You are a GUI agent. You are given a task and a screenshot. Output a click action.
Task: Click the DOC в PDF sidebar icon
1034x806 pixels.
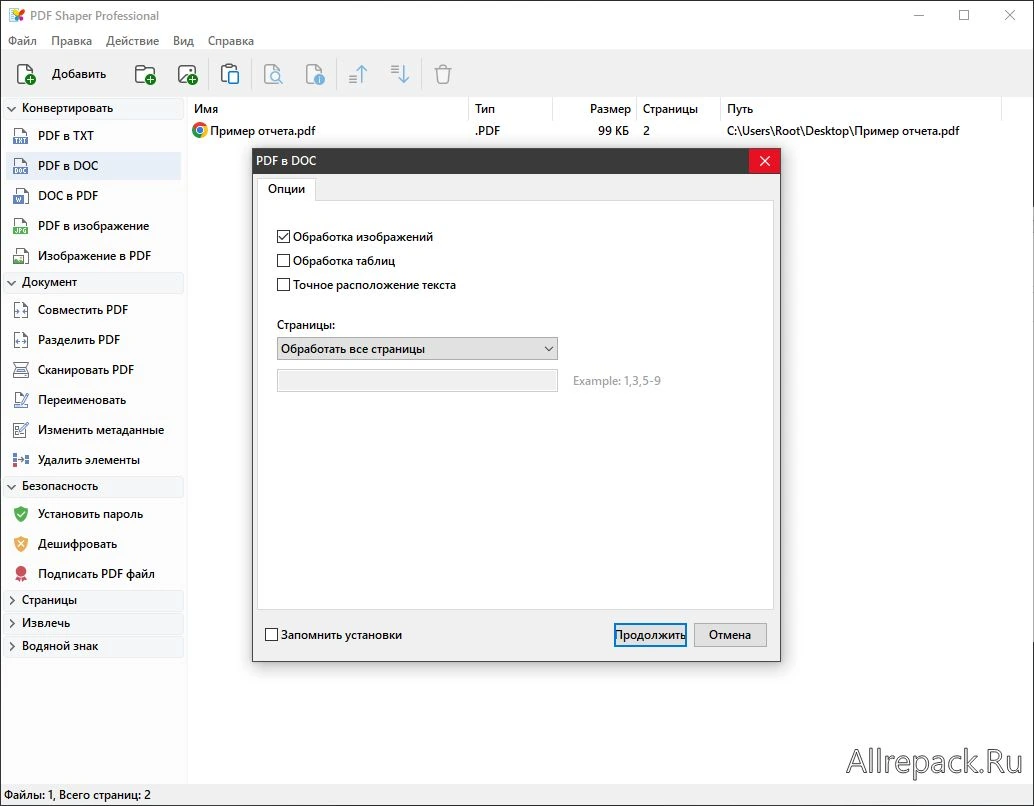click(21, 196)
